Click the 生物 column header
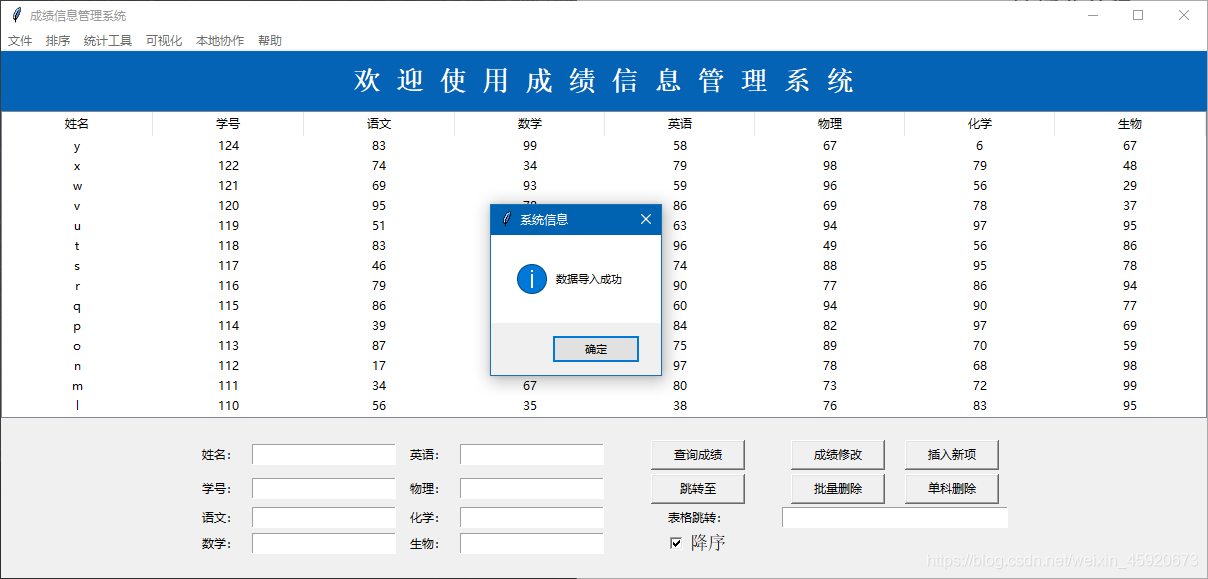This screenshot has width=1208, height=579. coord(1130,124)
